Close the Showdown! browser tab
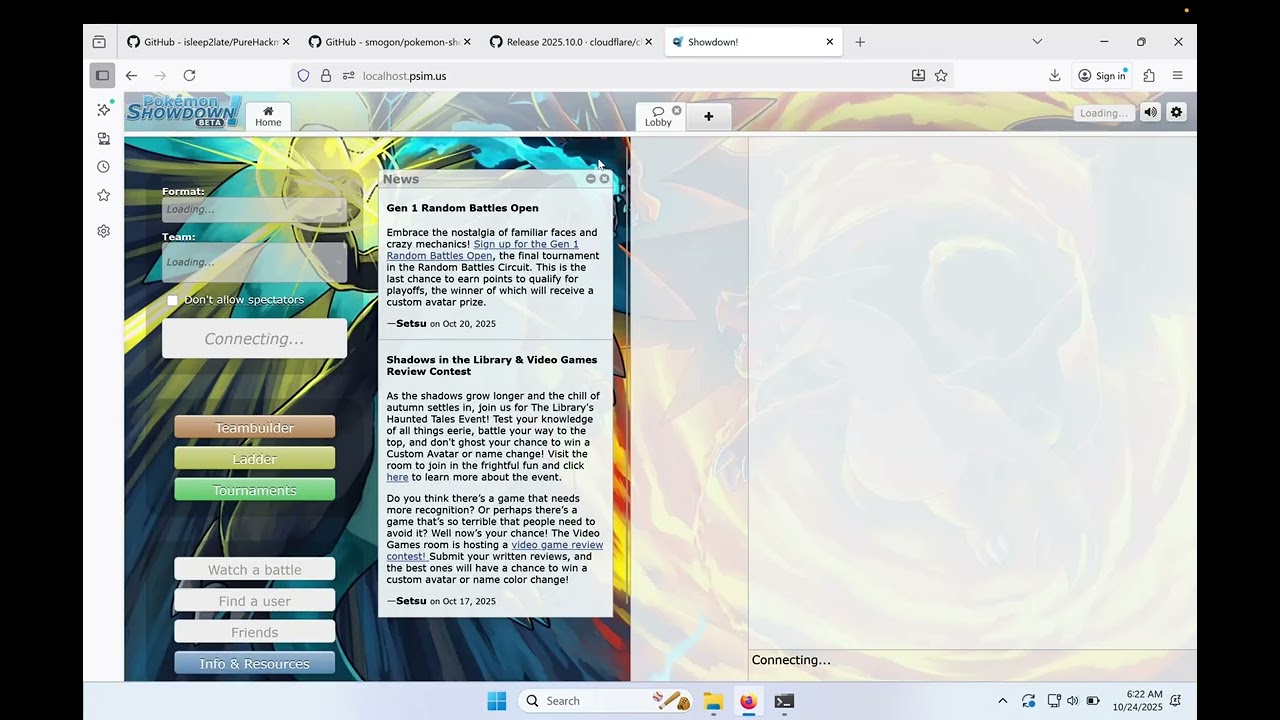The height and width of the screenshot is (720, 1280). point(830,42)
